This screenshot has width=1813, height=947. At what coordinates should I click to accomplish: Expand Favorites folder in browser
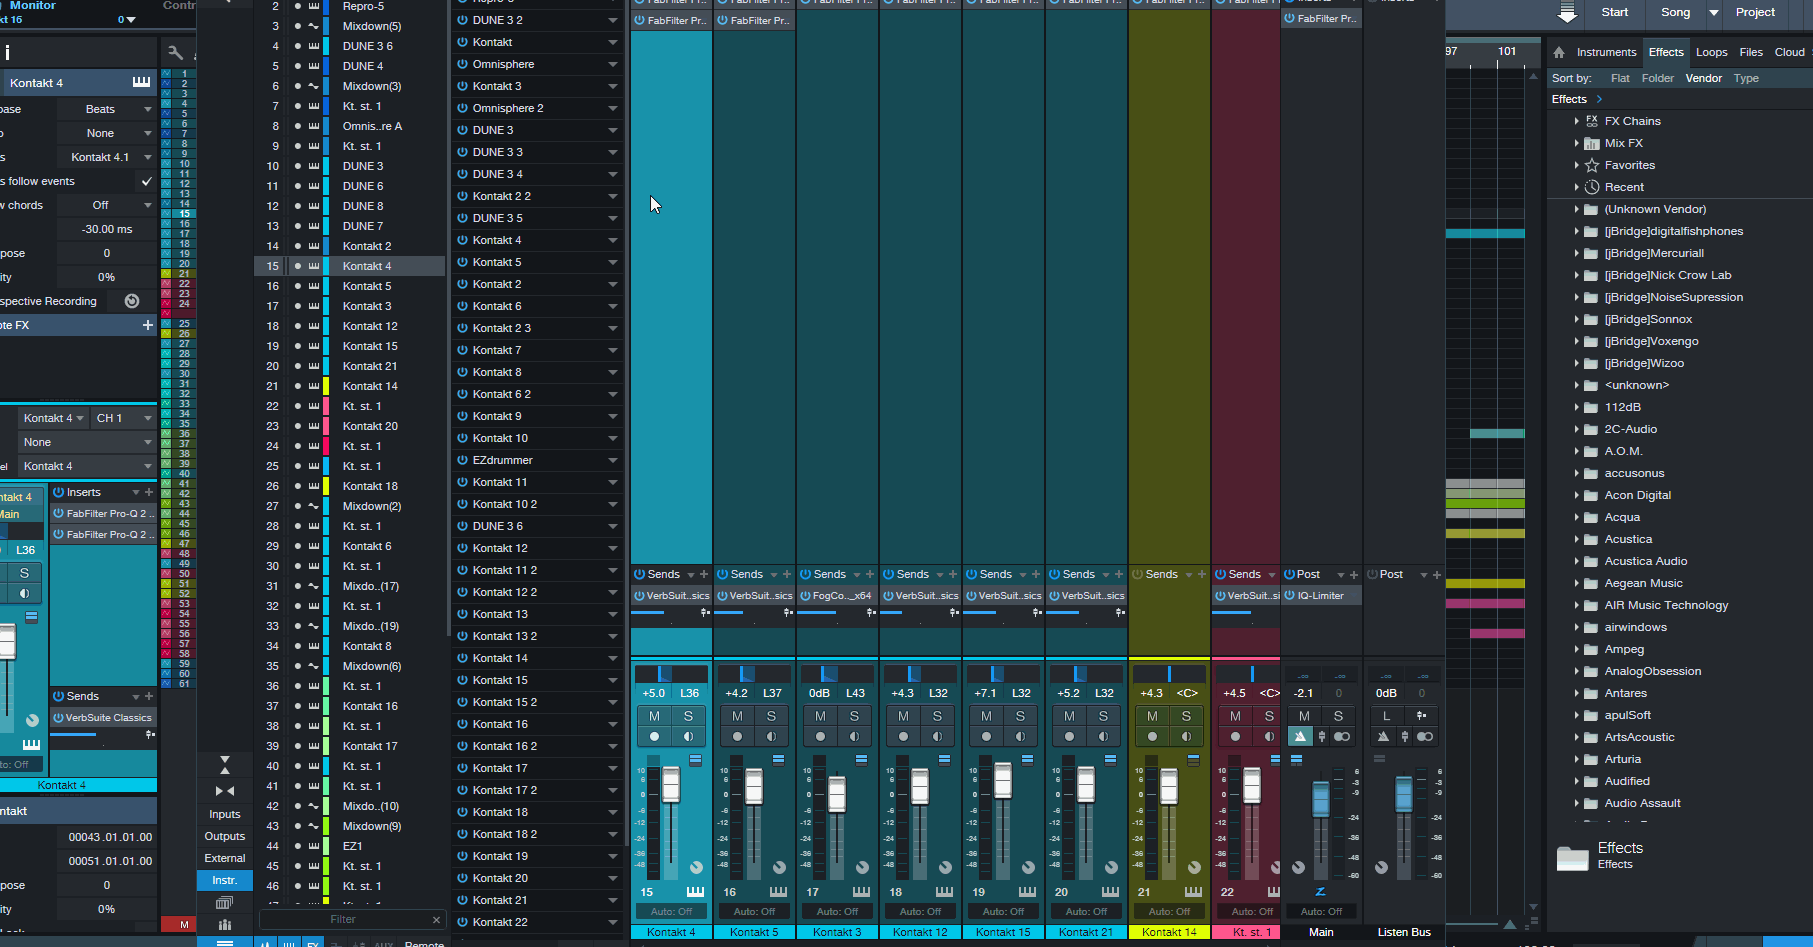point(1577,165)
